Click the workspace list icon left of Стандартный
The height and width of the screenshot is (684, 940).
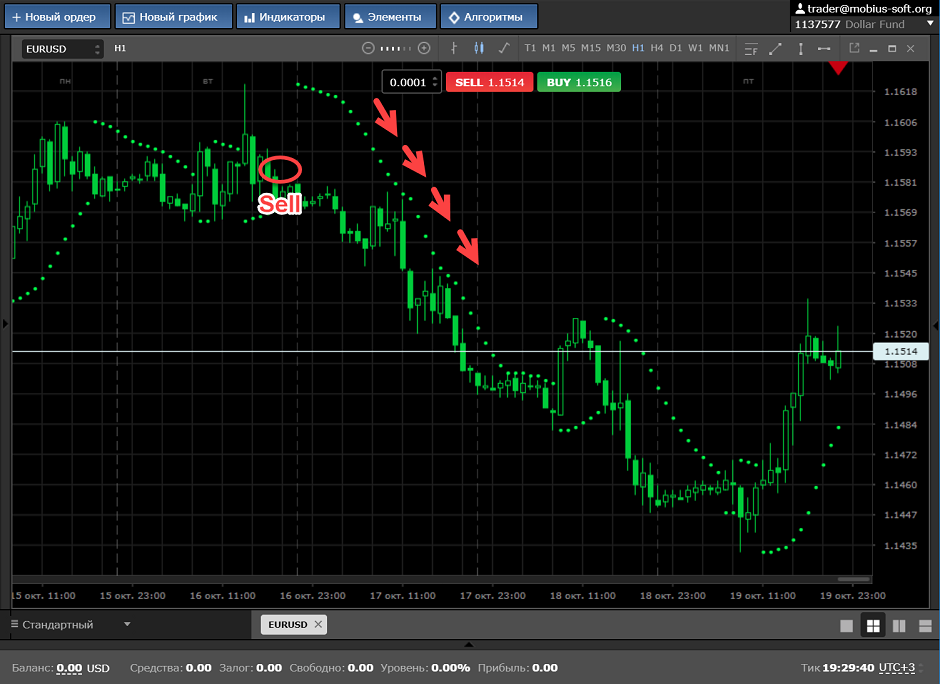click(14, 624)
